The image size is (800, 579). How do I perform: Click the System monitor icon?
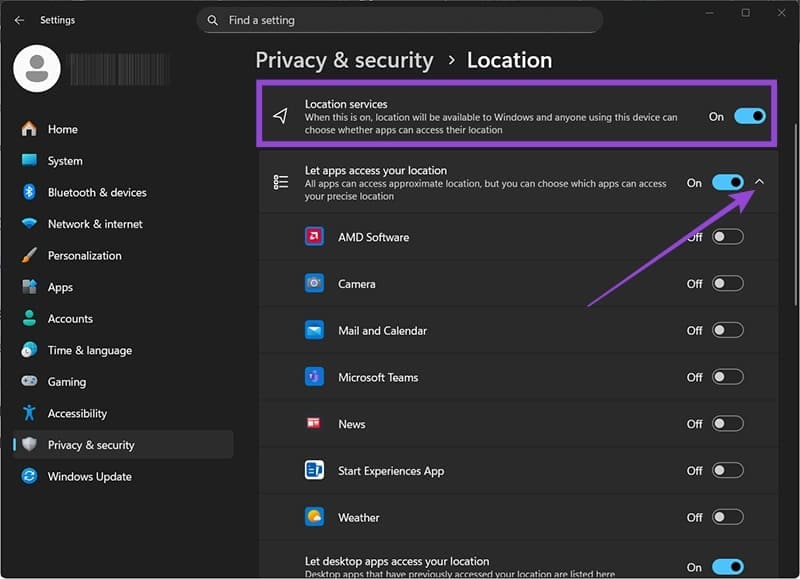[x=29, y=161]
